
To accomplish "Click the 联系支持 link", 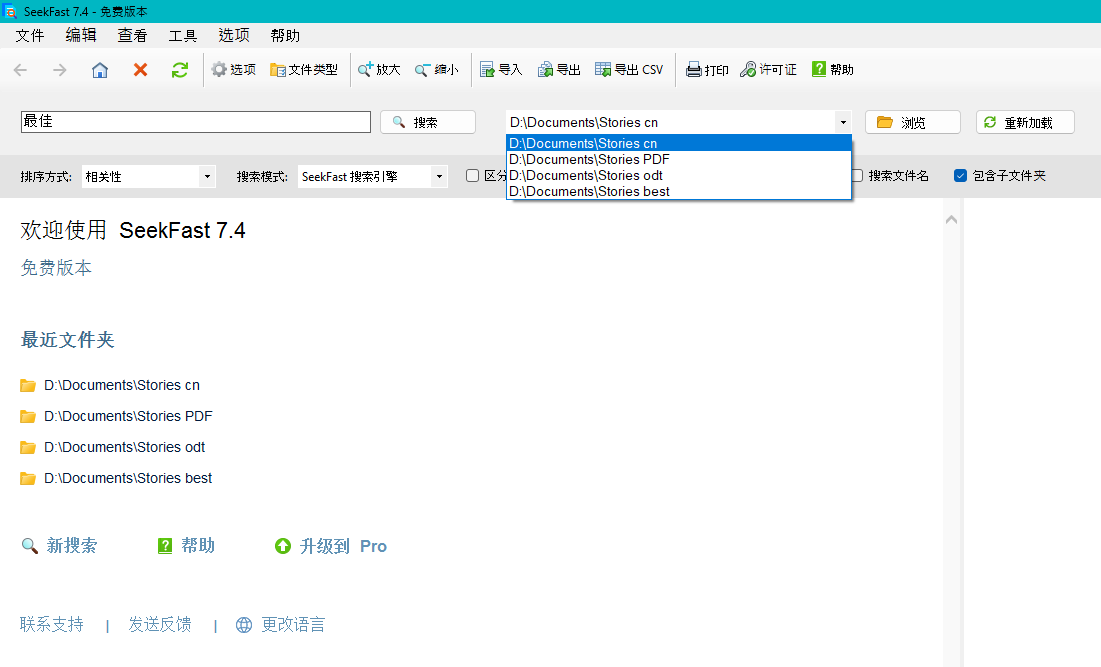I will (51, 624).
